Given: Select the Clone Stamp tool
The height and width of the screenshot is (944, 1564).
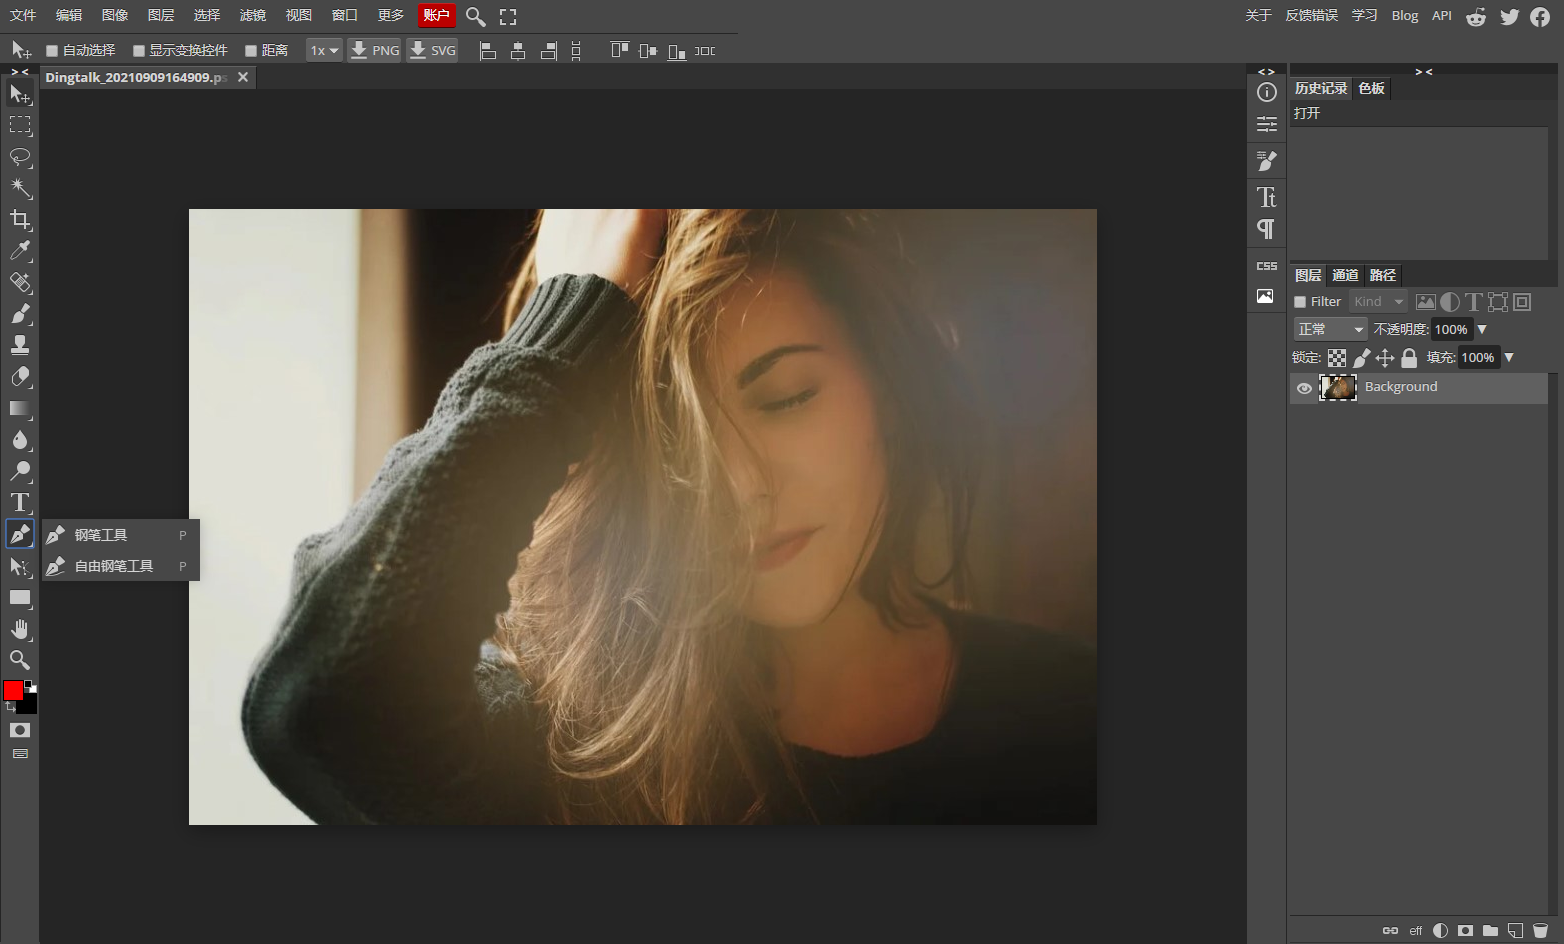Looking at the screenshot, I should tap(20, 345).
